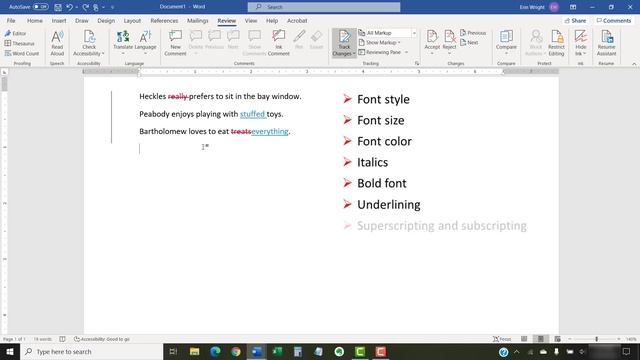The image size is (640, 360).
Task: Open Excel from the taskbar
Action: click(x=277, y=351)
